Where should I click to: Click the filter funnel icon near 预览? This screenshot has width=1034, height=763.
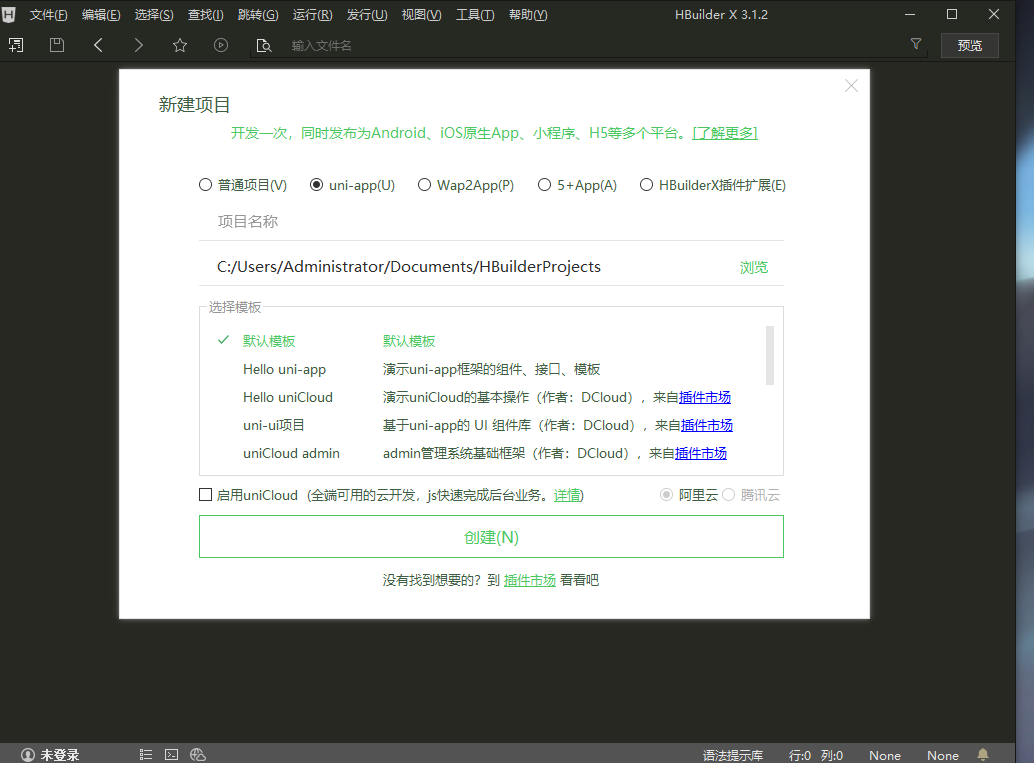pos(916,45)
